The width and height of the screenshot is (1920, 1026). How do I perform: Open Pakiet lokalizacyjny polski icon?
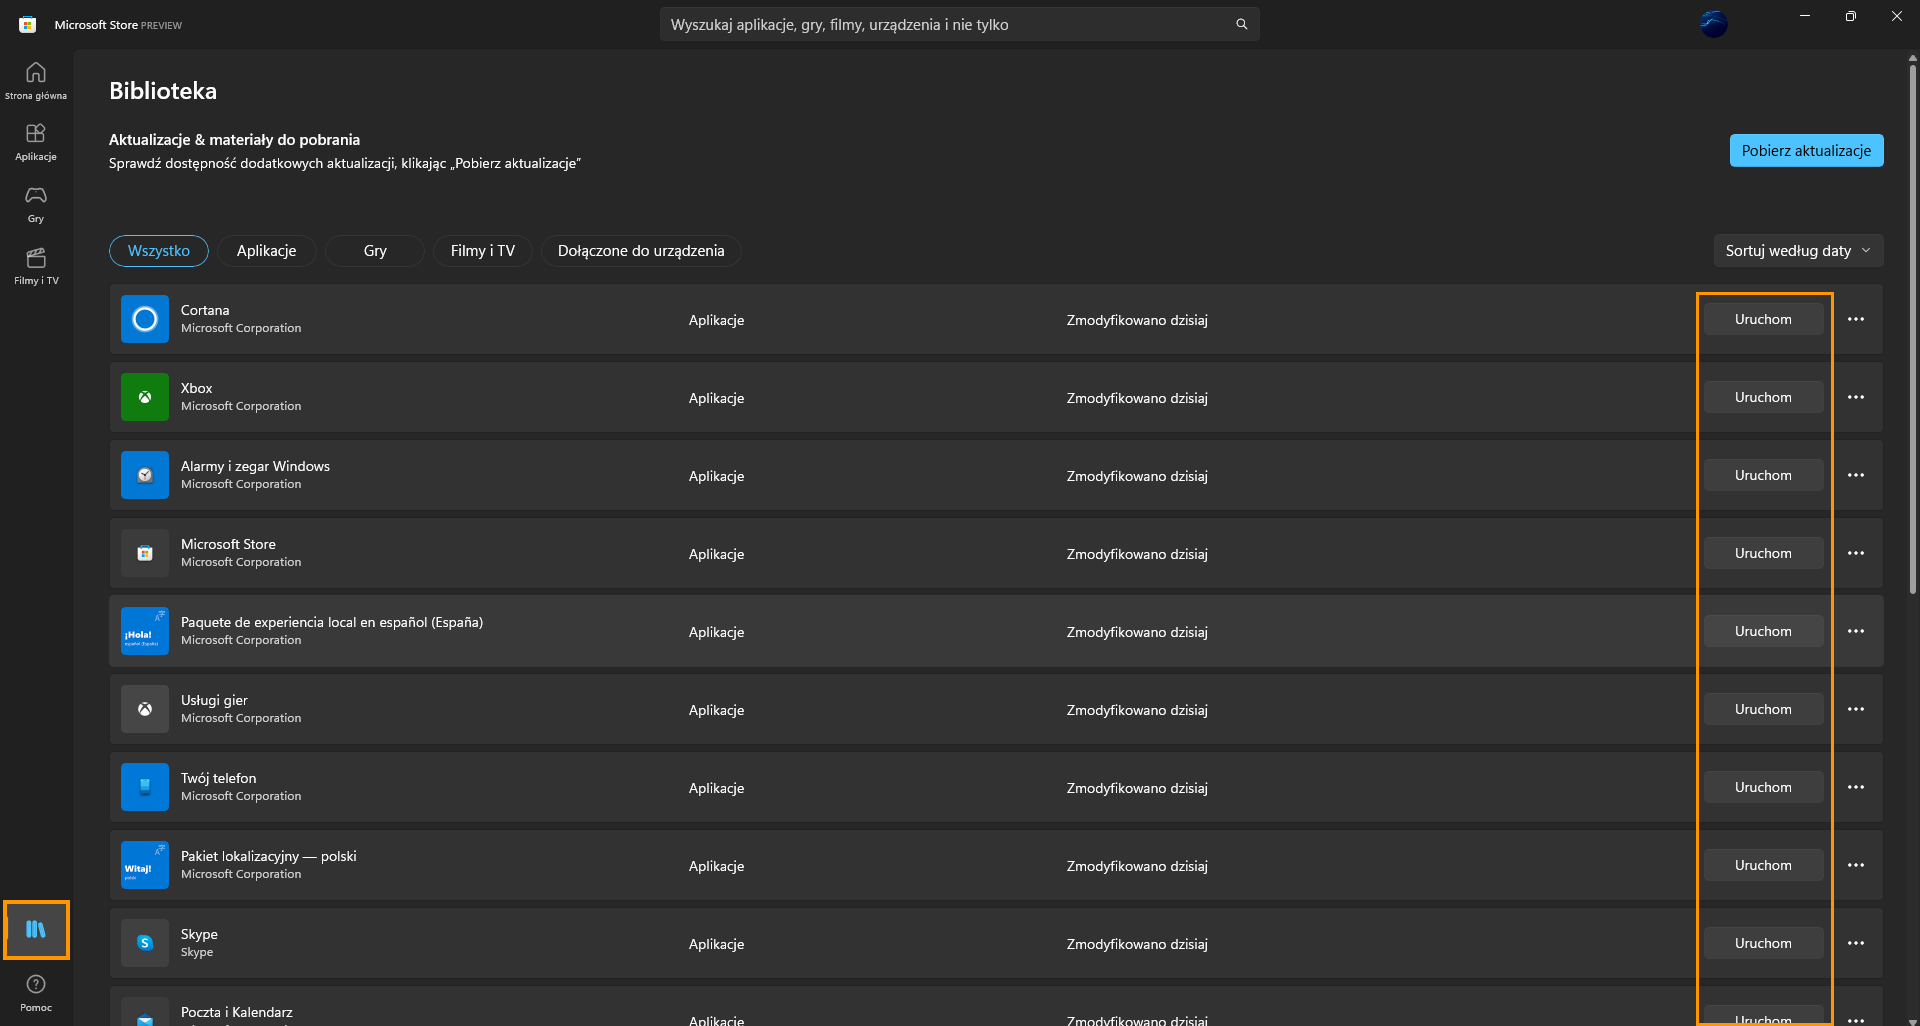point(145,865)
